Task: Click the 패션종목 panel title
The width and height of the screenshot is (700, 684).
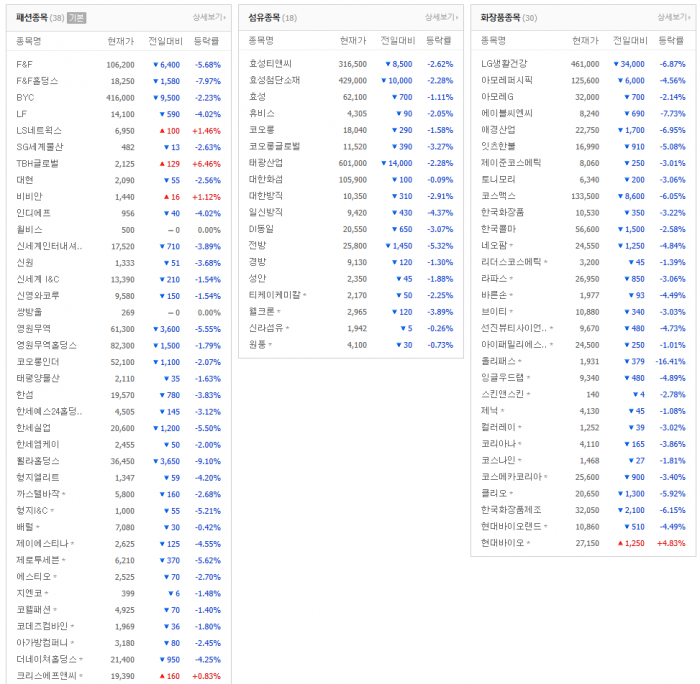Action: [32, 18]
